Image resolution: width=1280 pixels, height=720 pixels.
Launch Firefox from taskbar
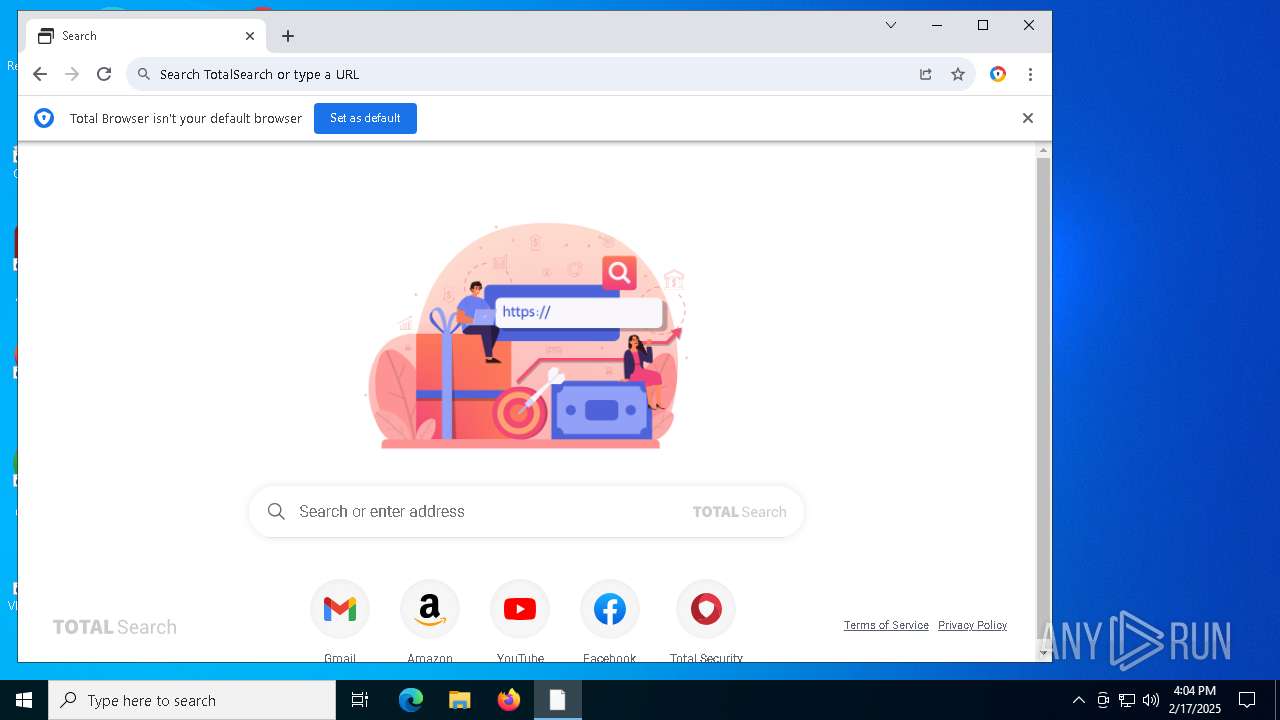(509, 700)
